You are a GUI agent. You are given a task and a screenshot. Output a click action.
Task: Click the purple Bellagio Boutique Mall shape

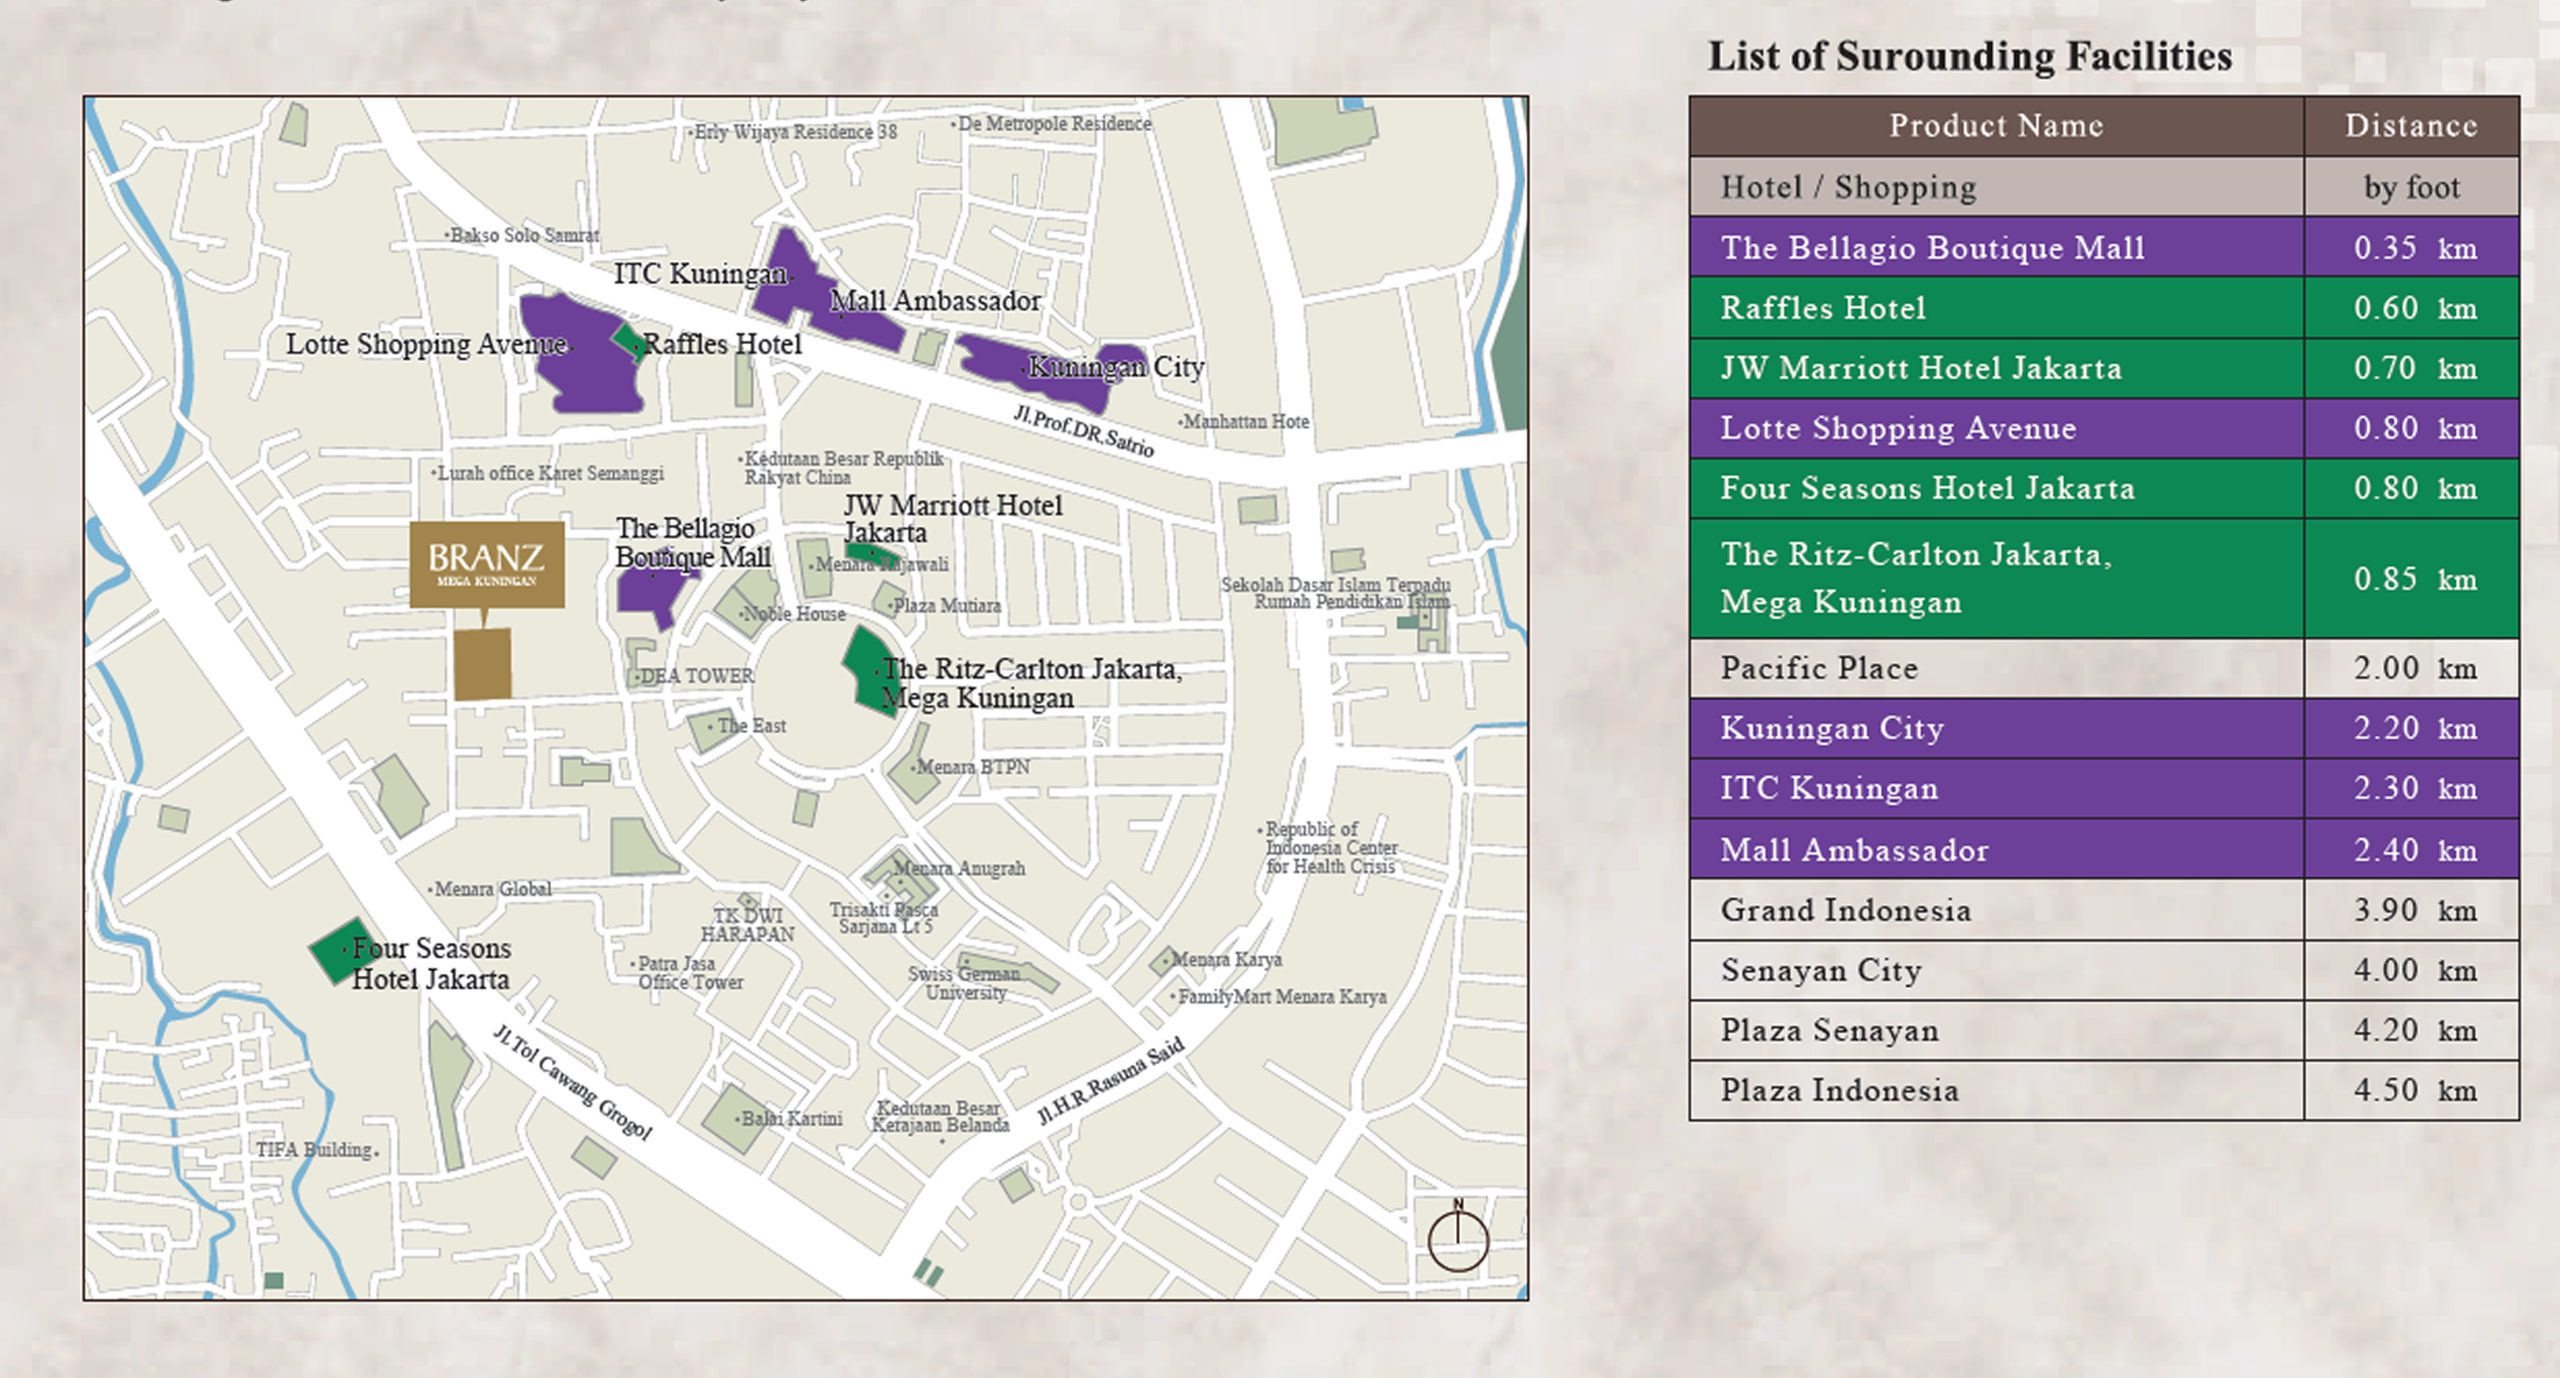point(654,592)
